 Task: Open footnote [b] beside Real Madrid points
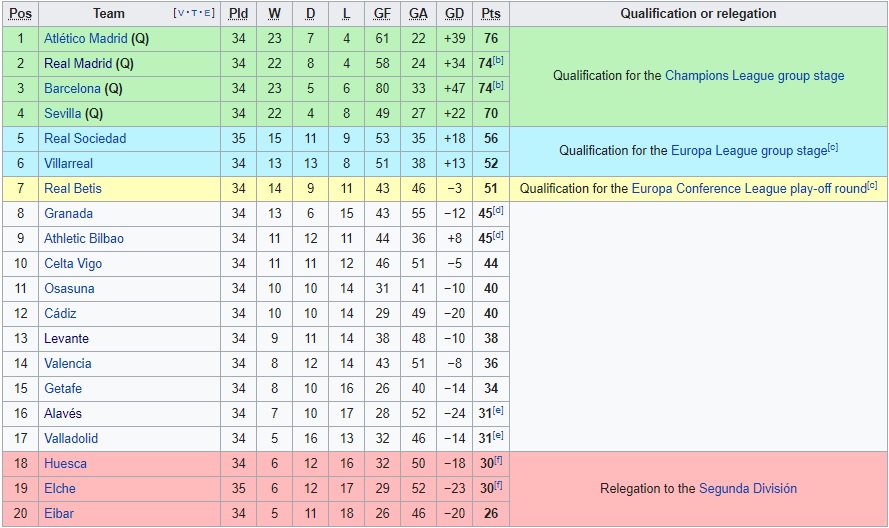tap(498, 60)
